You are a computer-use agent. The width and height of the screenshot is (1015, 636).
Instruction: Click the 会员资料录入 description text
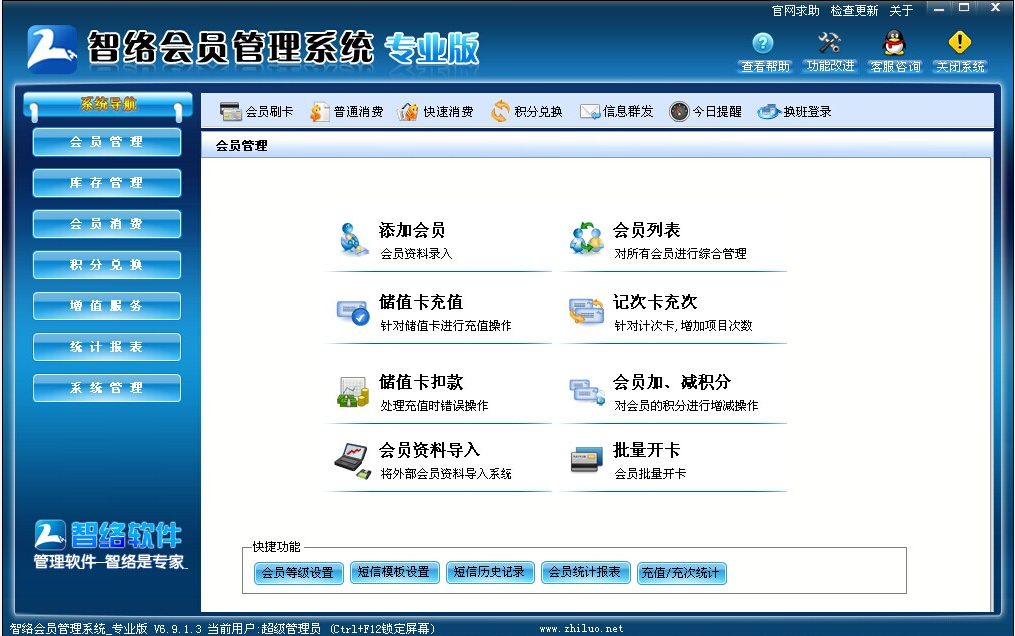(416, 254)
